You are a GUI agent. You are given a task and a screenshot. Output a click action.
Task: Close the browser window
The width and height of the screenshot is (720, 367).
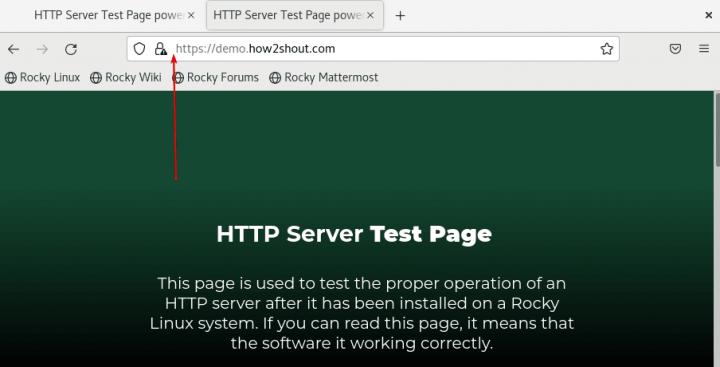[709, 15]
